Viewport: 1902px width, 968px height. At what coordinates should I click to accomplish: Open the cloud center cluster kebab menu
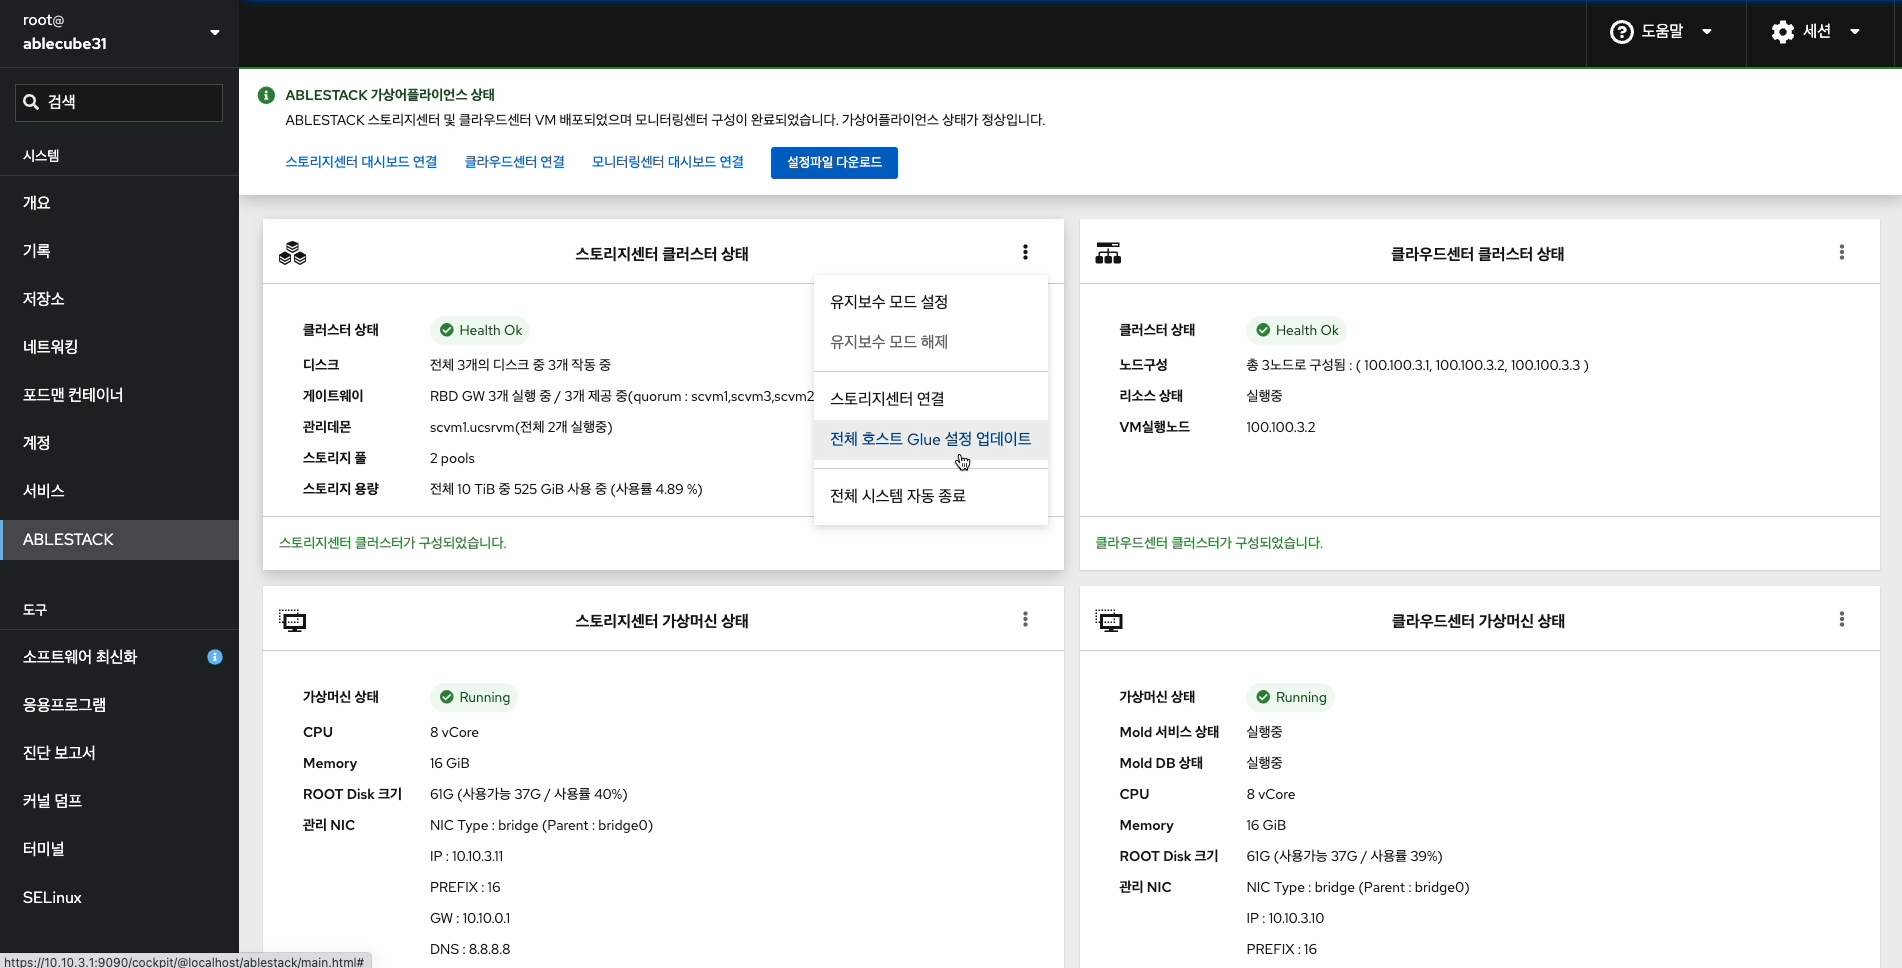[1841, 252]
